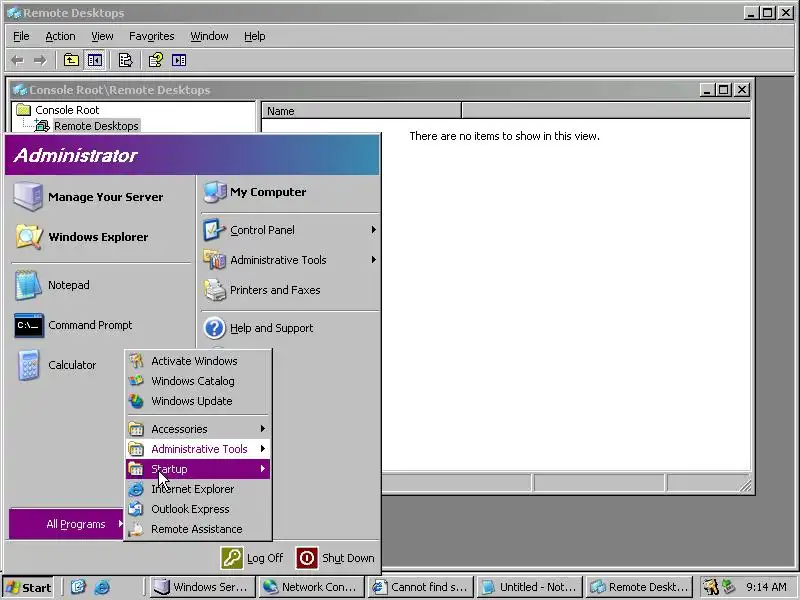Click the Name column header
Image resolution: width=800 pixels, height=600 pixels.
tap(361, 111)
